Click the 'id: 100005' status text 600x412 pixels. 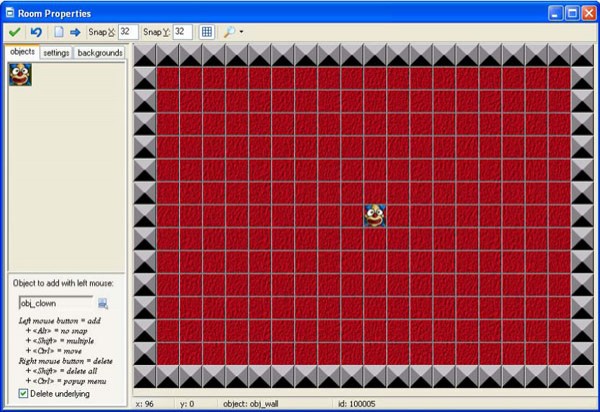click(x=356, y=404)
